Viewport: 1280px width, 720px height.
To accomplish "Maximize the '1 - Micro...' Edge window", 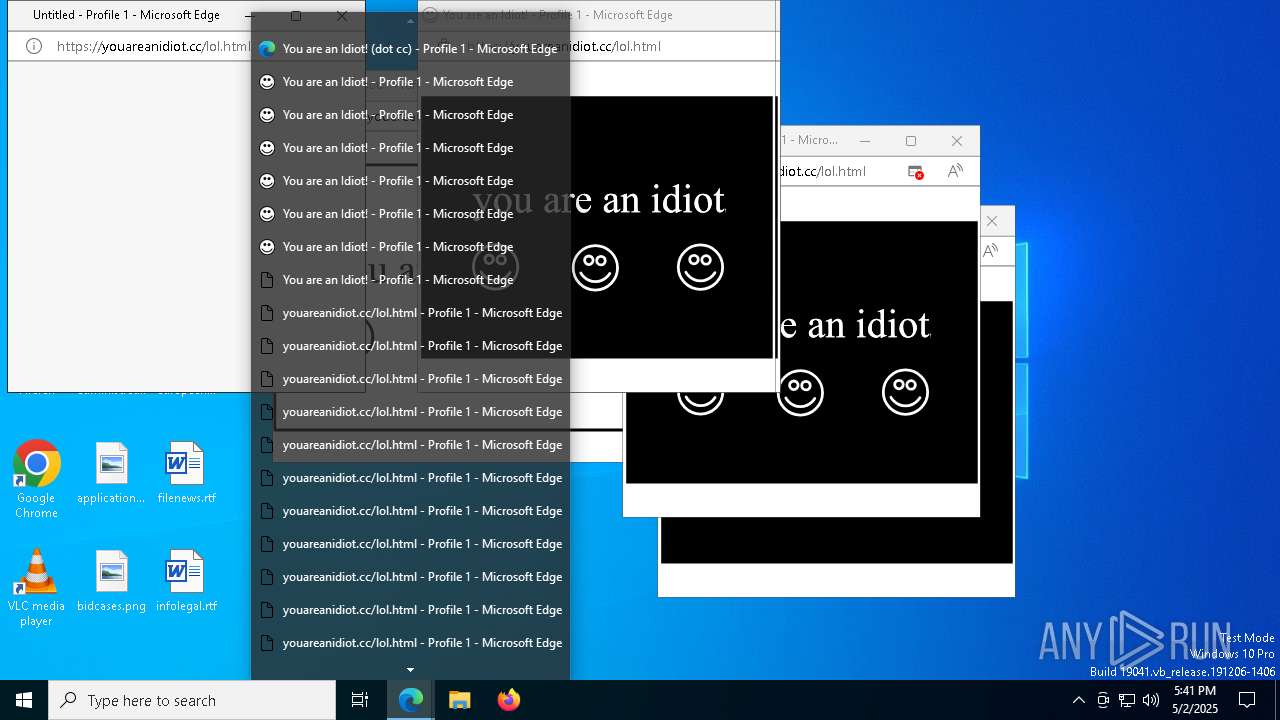I will tap(911, 141).
